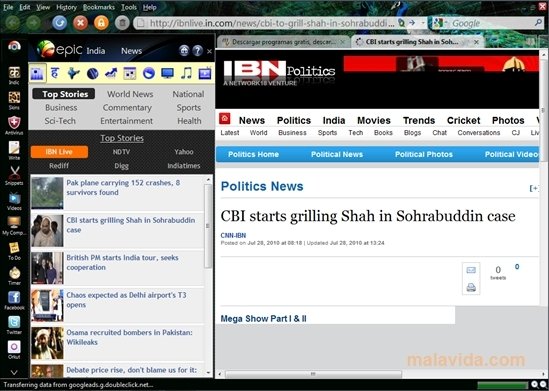Click the orange lock toolbar icon
Image resolution: width=549 pixels, height=391 pixels.
(101, 23)
